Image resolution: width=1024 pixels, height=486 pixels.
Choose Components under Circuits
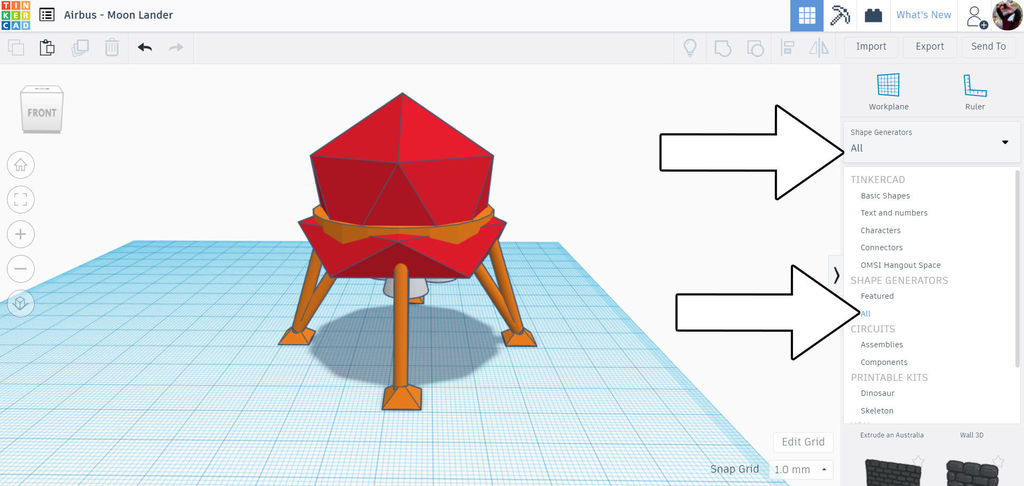884,362
